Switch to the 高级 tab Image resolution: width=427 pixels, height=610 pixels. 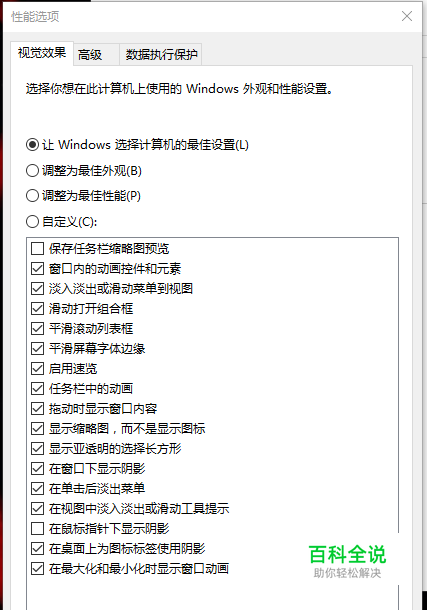(x=96, y=54)
